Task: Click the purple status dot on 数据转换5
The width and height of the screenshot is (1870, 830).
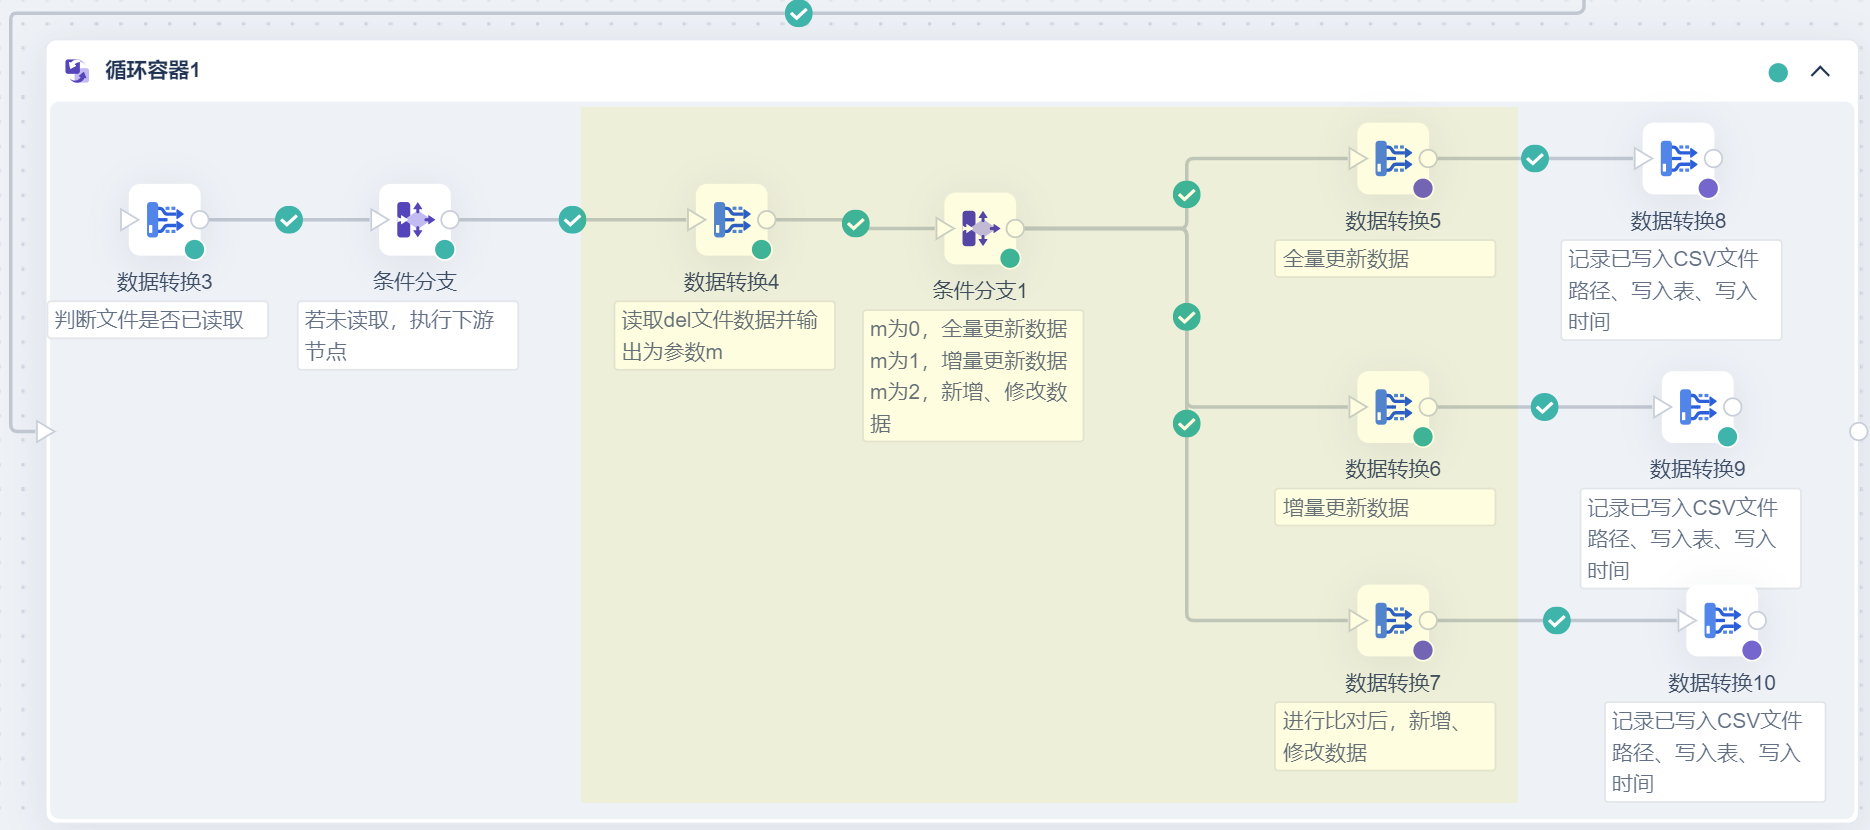Action: 1423,188
